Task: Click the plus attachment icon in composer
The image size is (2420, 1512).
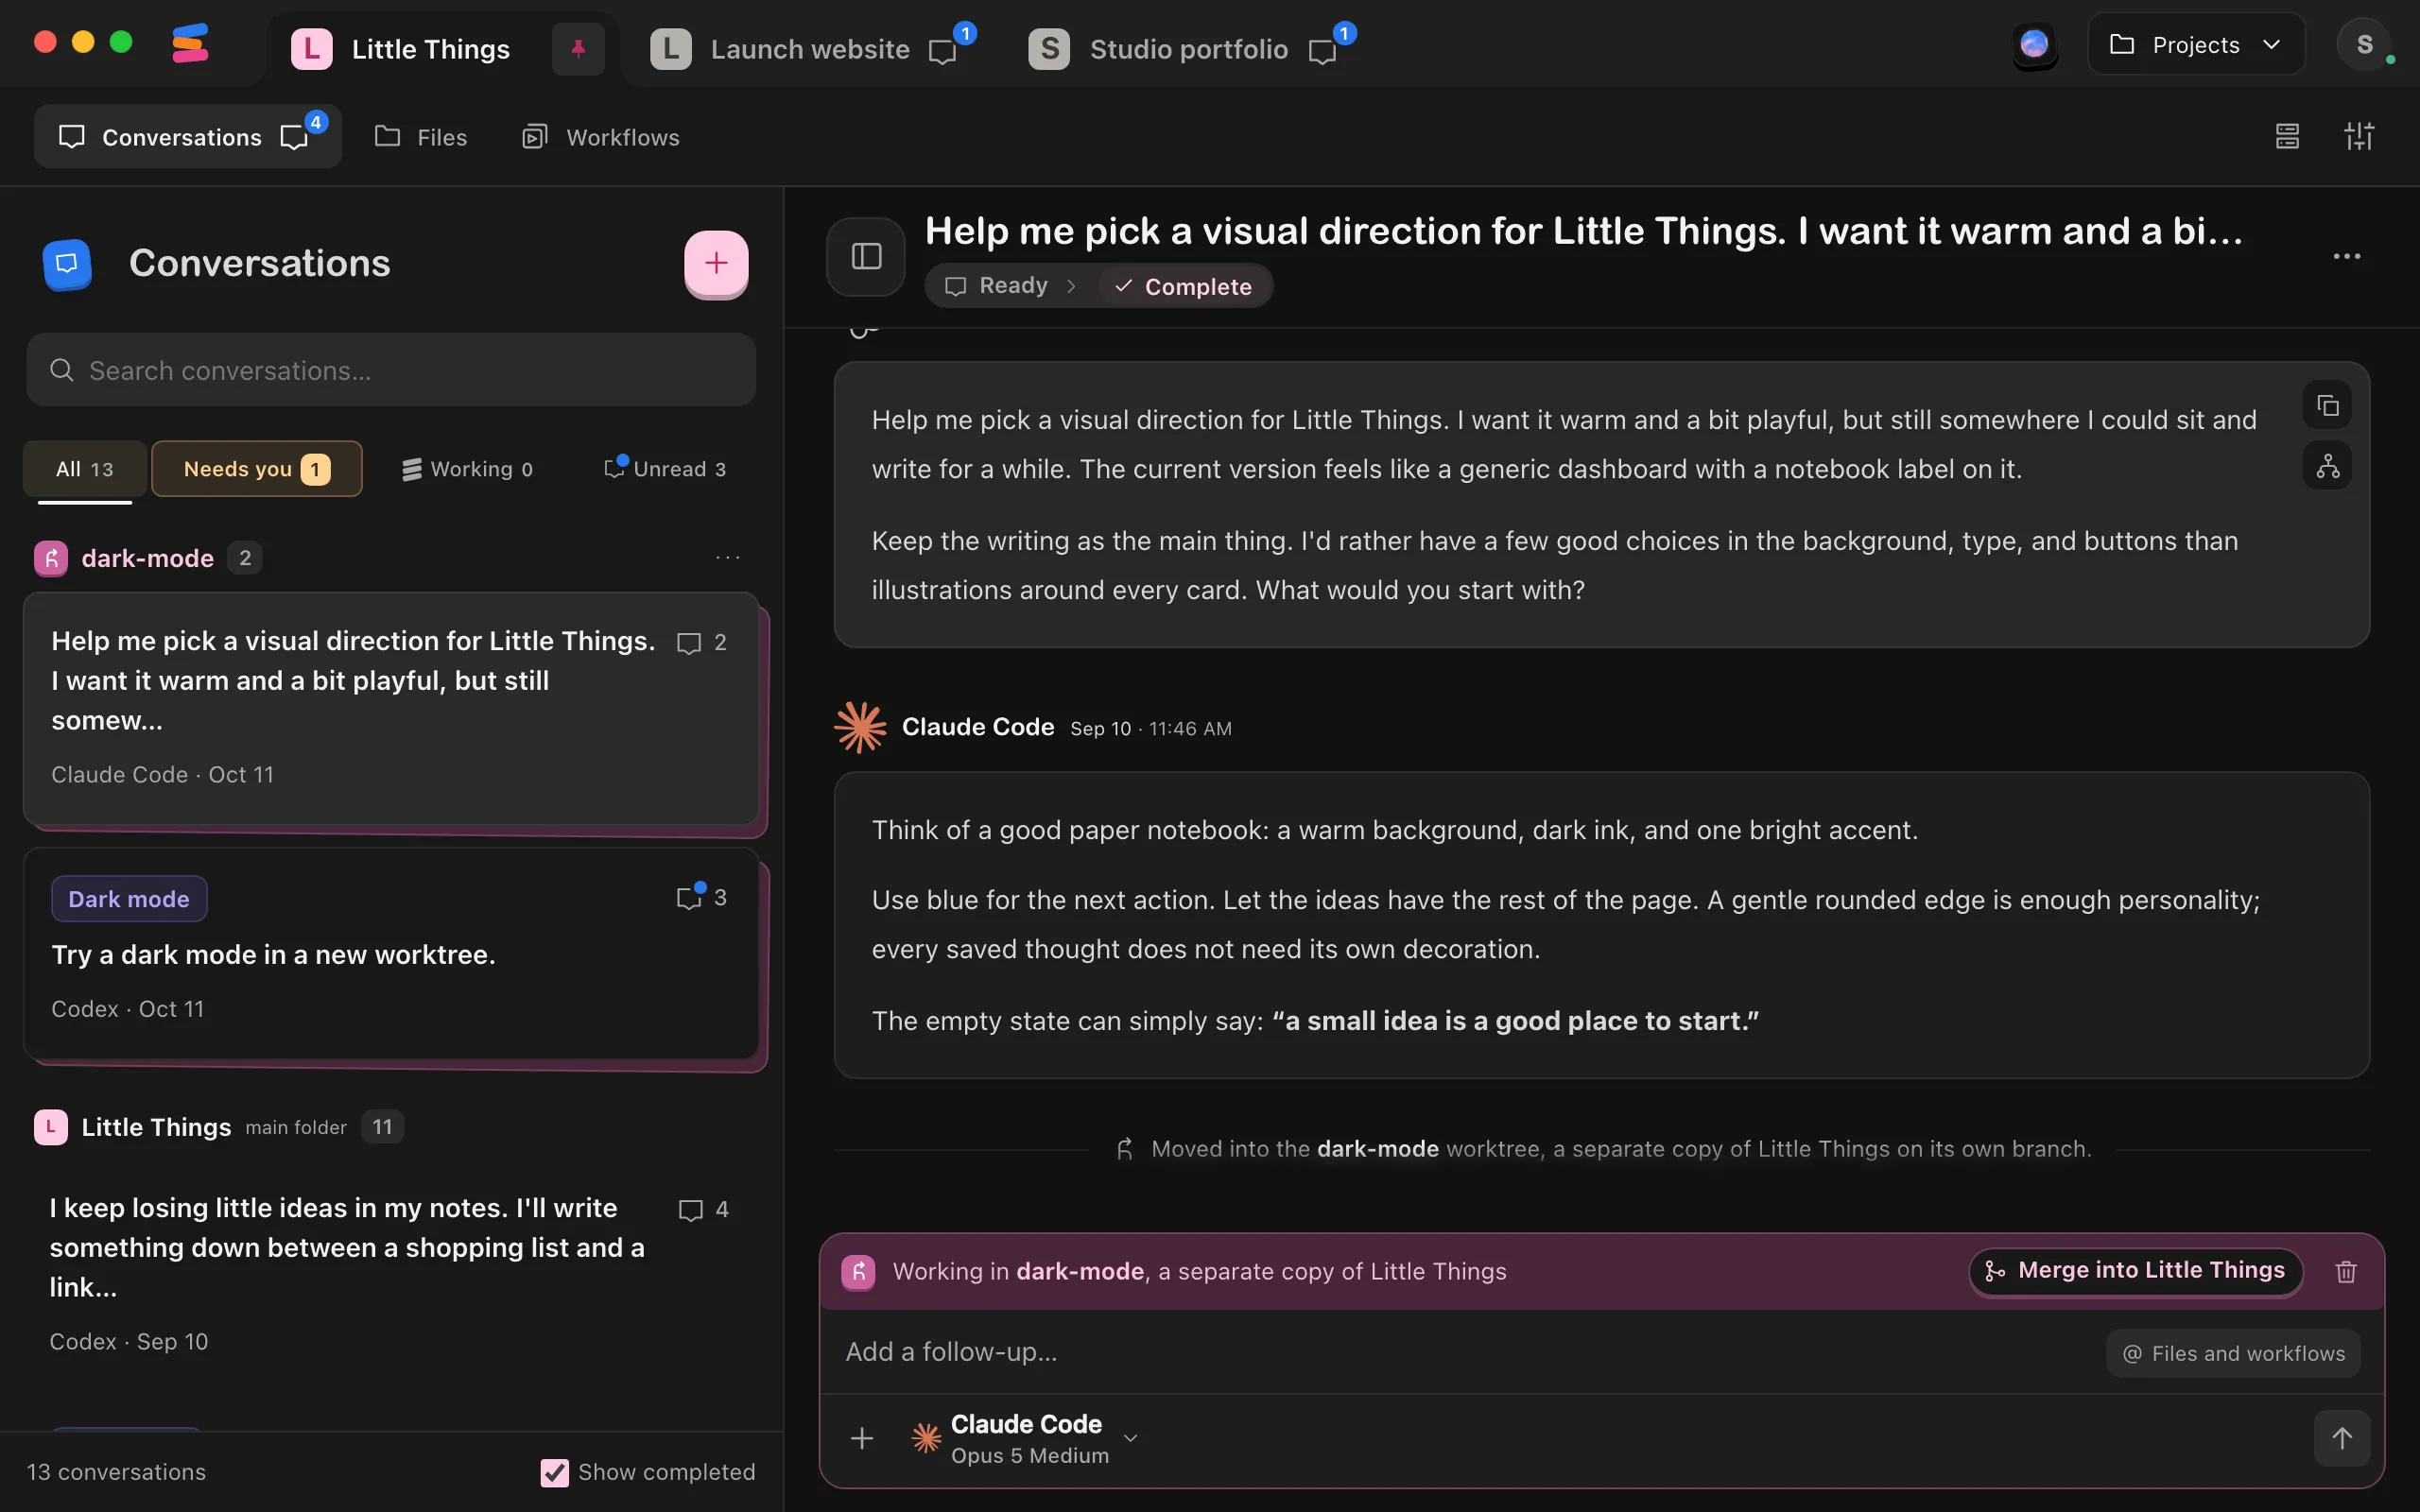Action: click(862, 1438)
